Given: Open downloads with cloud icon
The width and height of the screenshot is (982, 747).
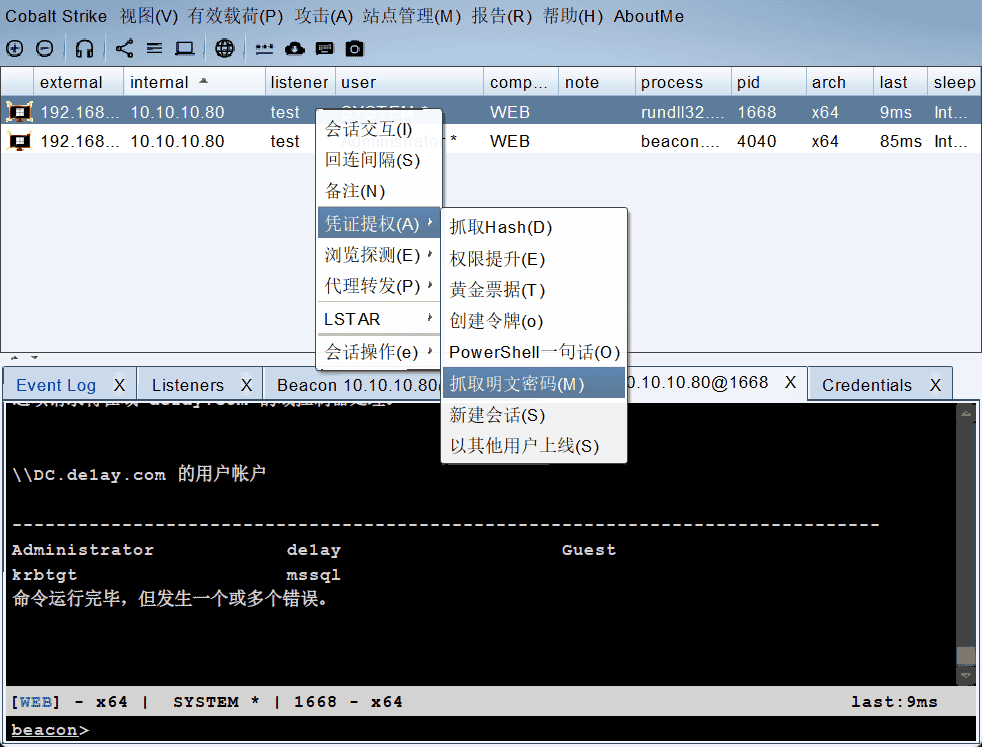Looking at the screenshot, I should (x=294, y=48).
